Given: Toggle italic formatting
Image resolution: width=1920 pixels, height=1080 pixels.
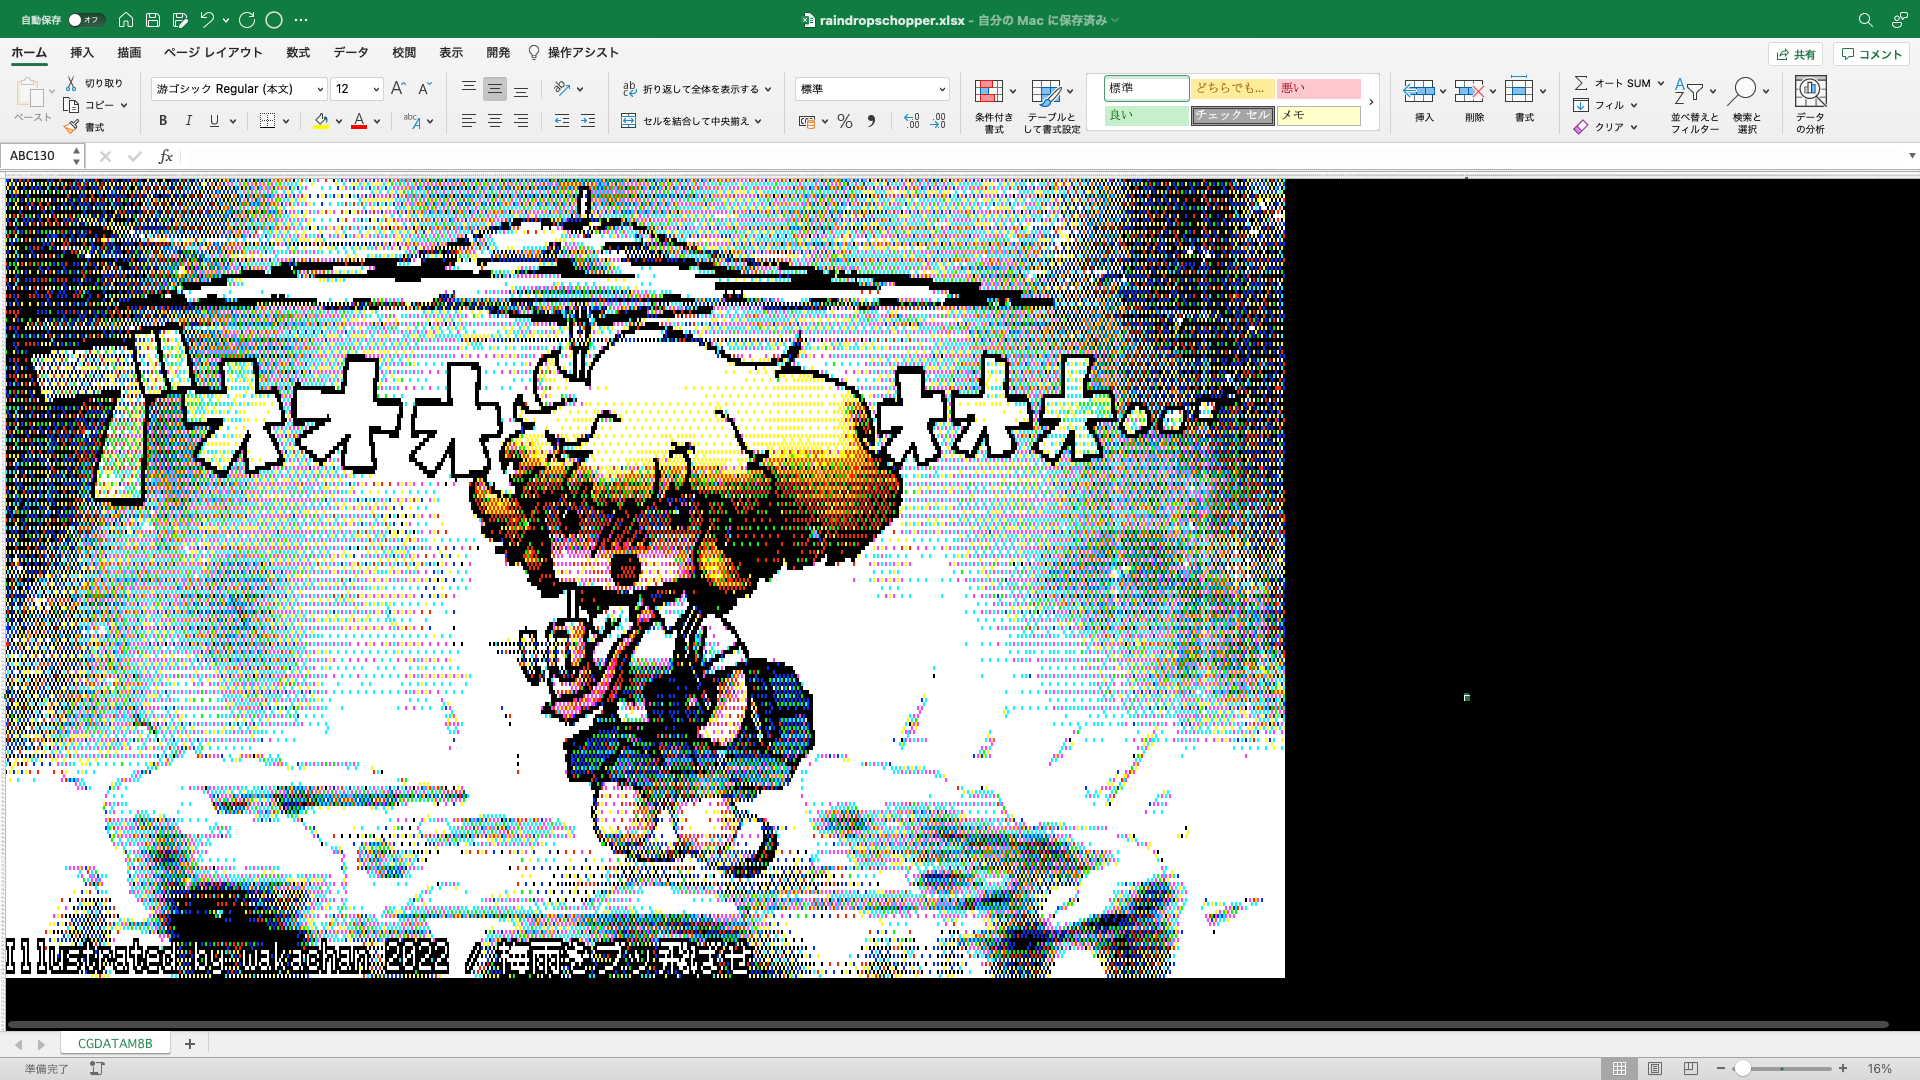Looking at the screenshot, I should [x=189, y=121].
